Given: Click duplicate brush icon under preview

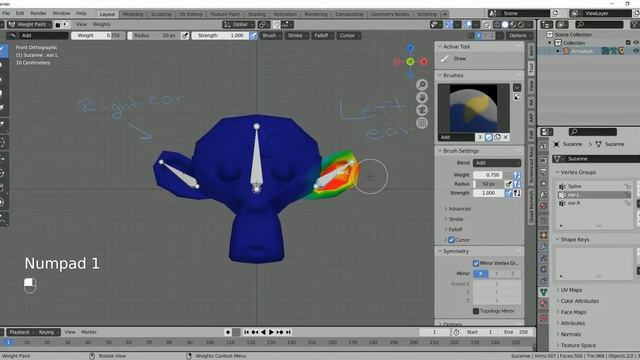Looking at the screenshot, I should (x=497, y=138).
